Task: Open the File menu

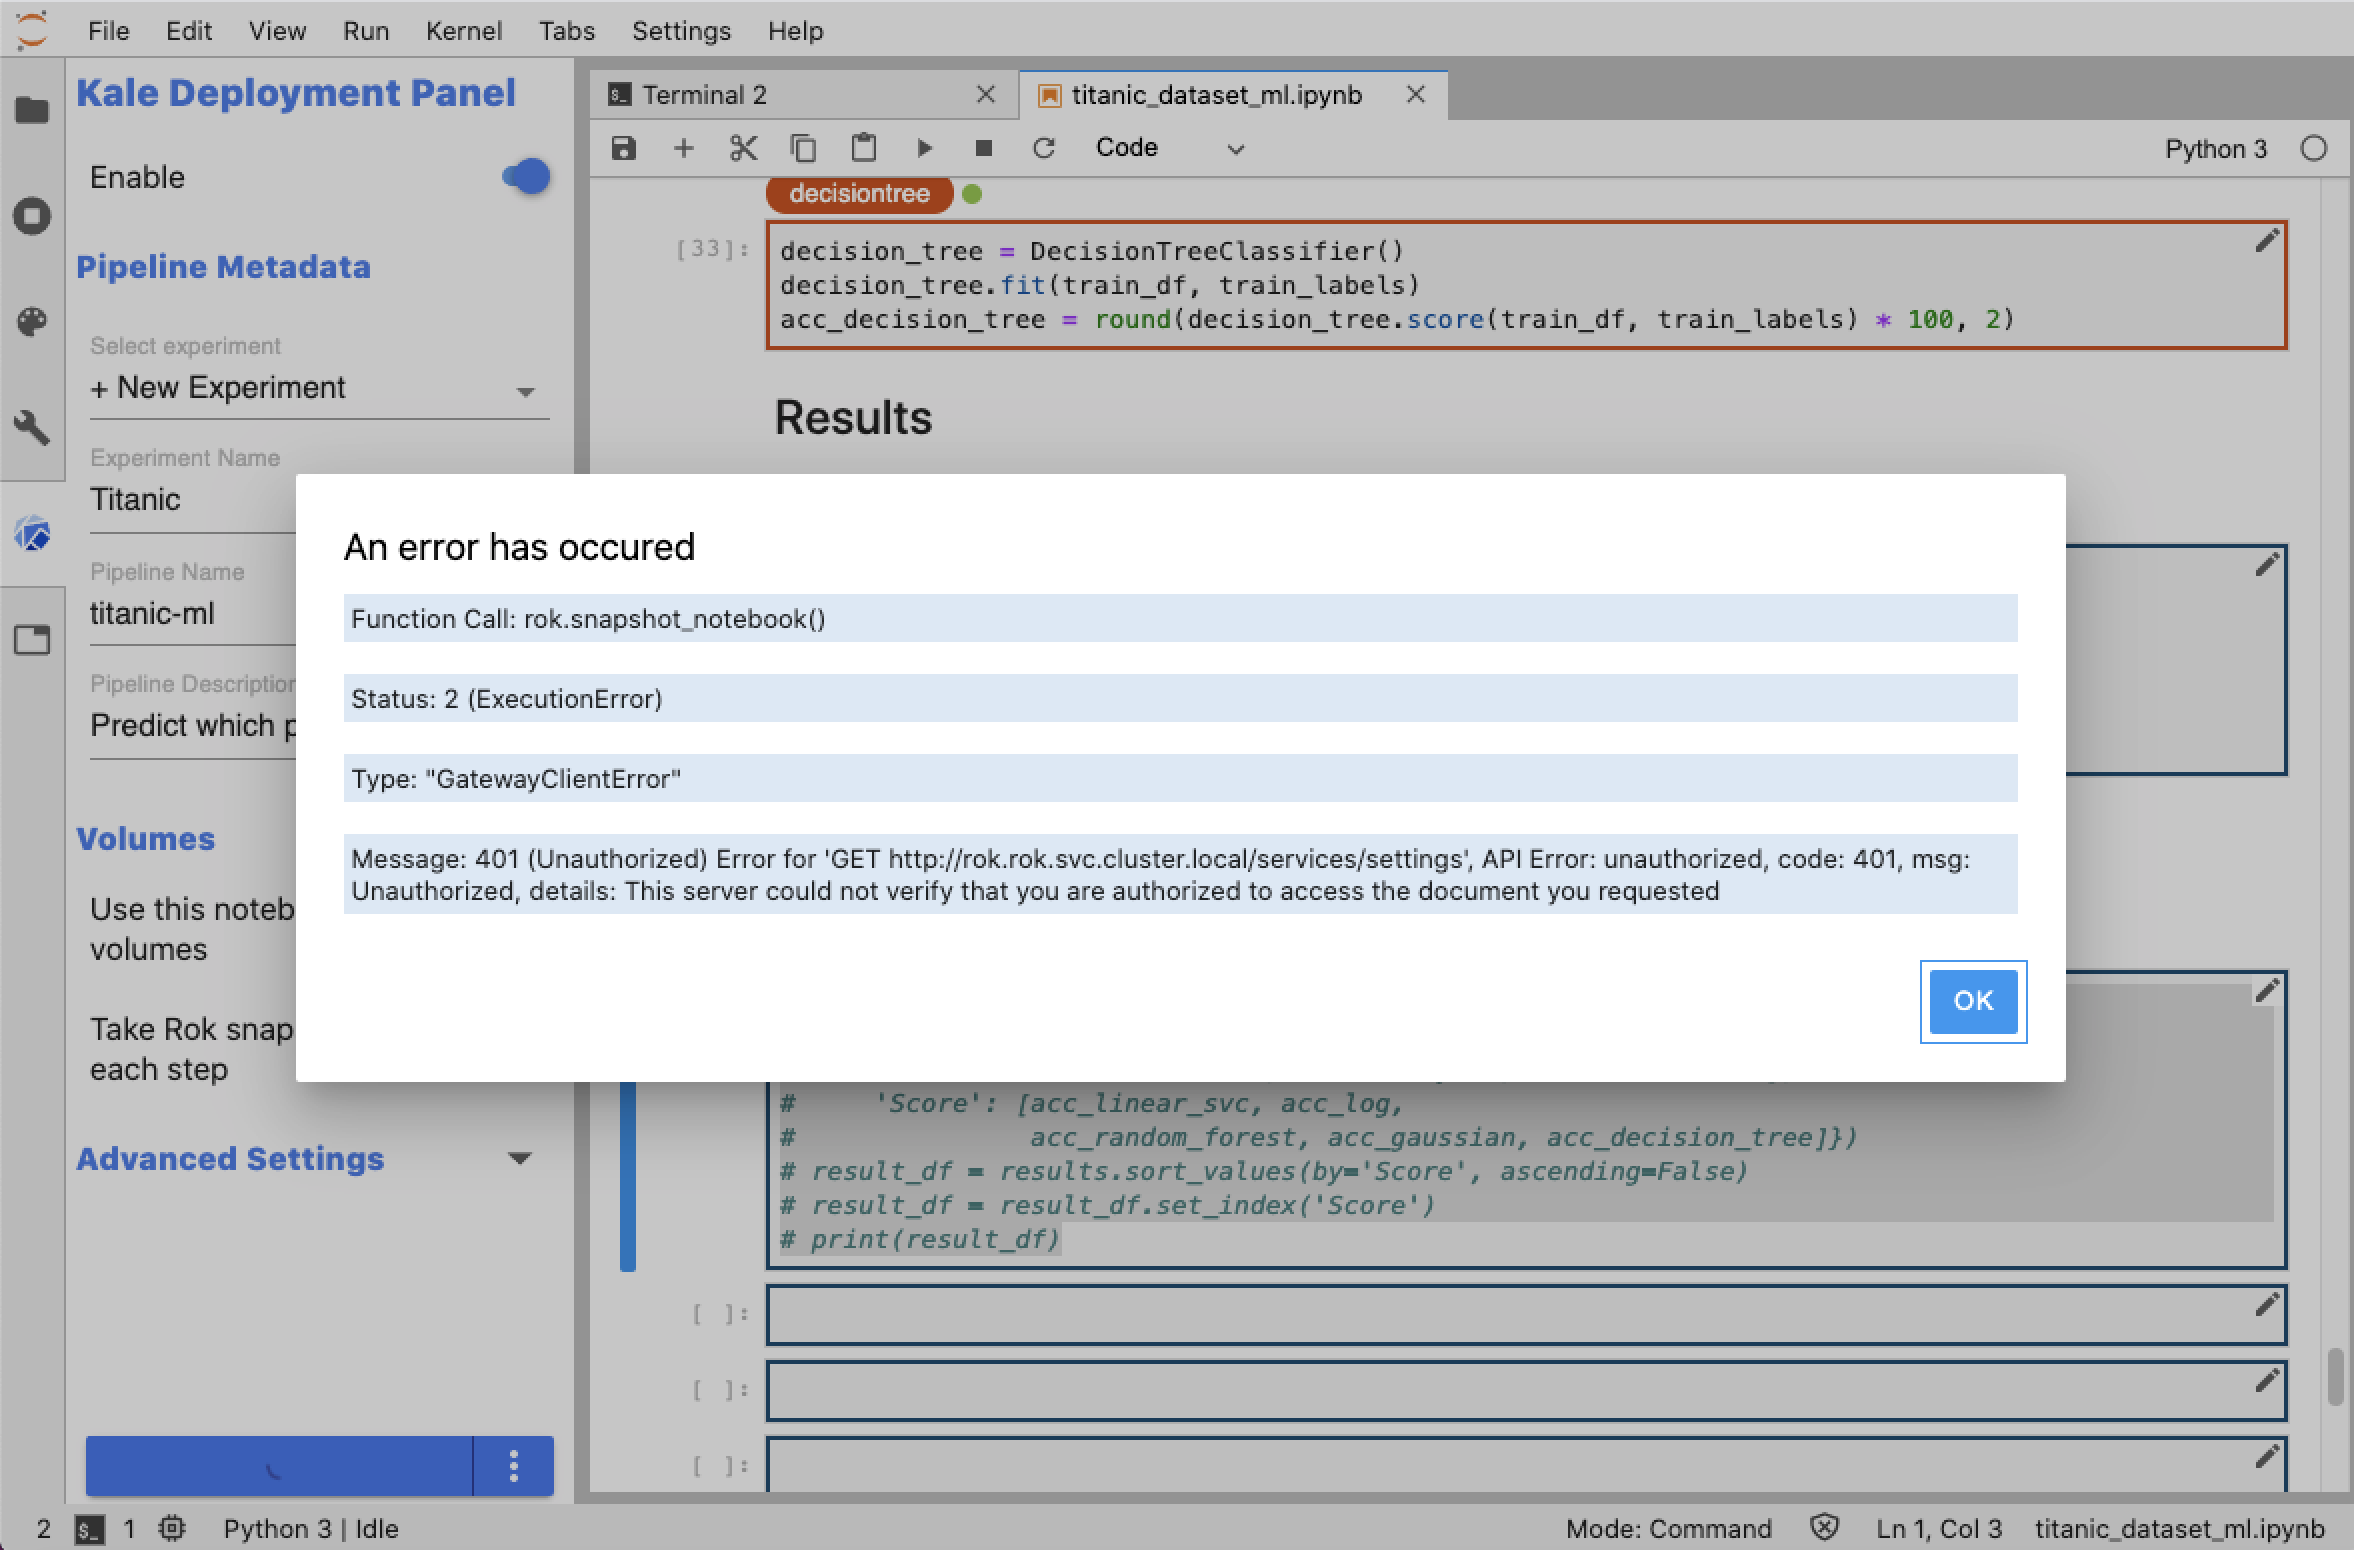Action: click(x=108, y=31)
